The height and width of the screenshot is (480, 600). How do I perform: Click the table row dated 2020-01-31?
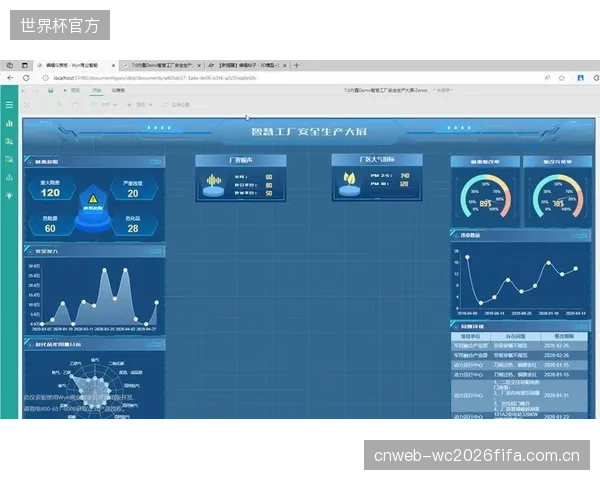pos(519,395)
